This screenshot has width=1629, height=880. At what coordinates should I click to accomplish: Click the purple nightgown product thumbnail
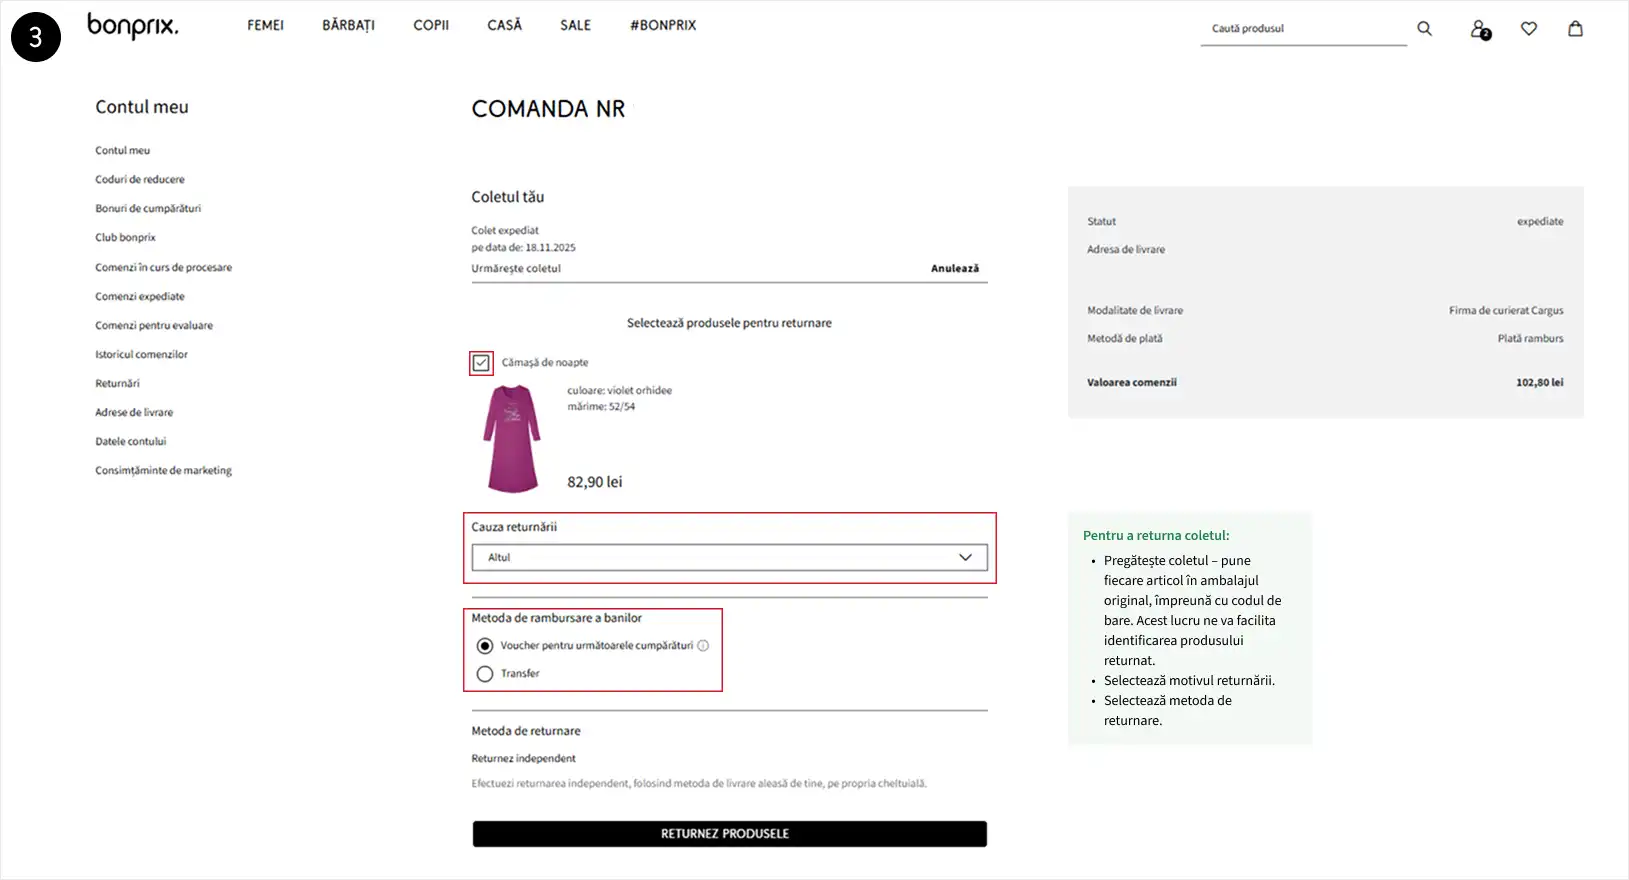pyautogui.click(x=512, y=439)
